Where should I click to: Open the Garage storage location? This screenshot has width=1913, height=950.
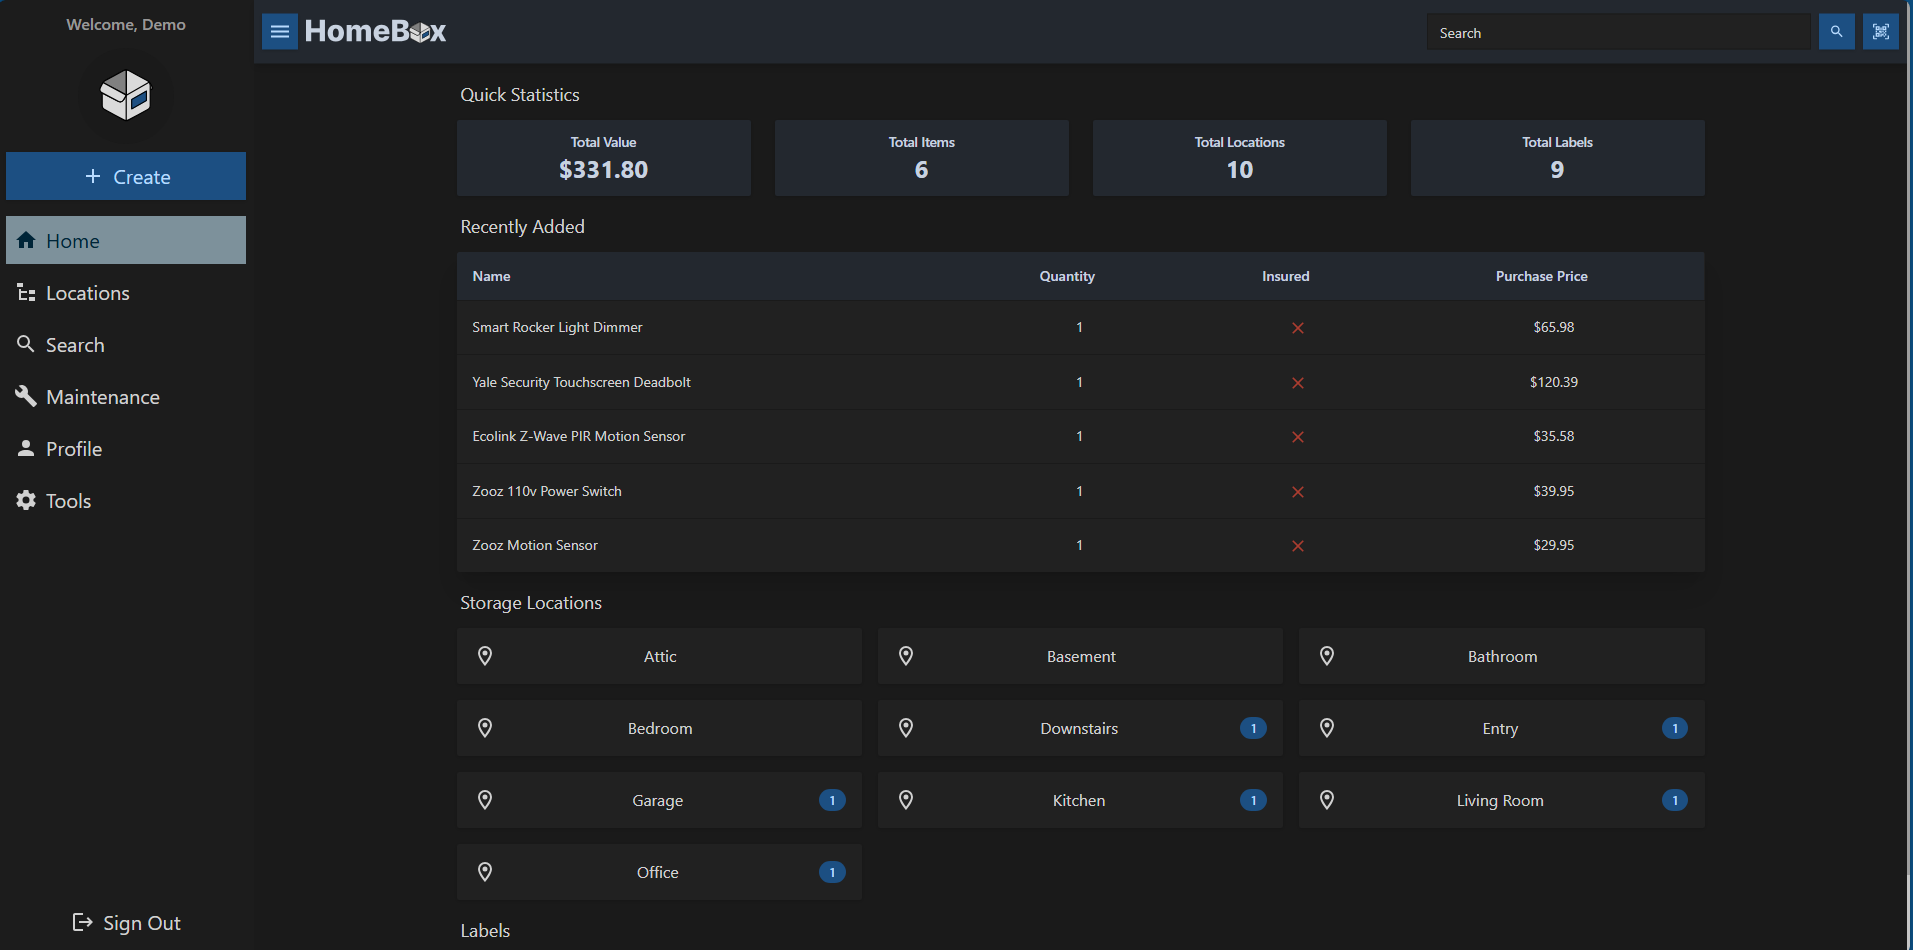click(658, 800)
